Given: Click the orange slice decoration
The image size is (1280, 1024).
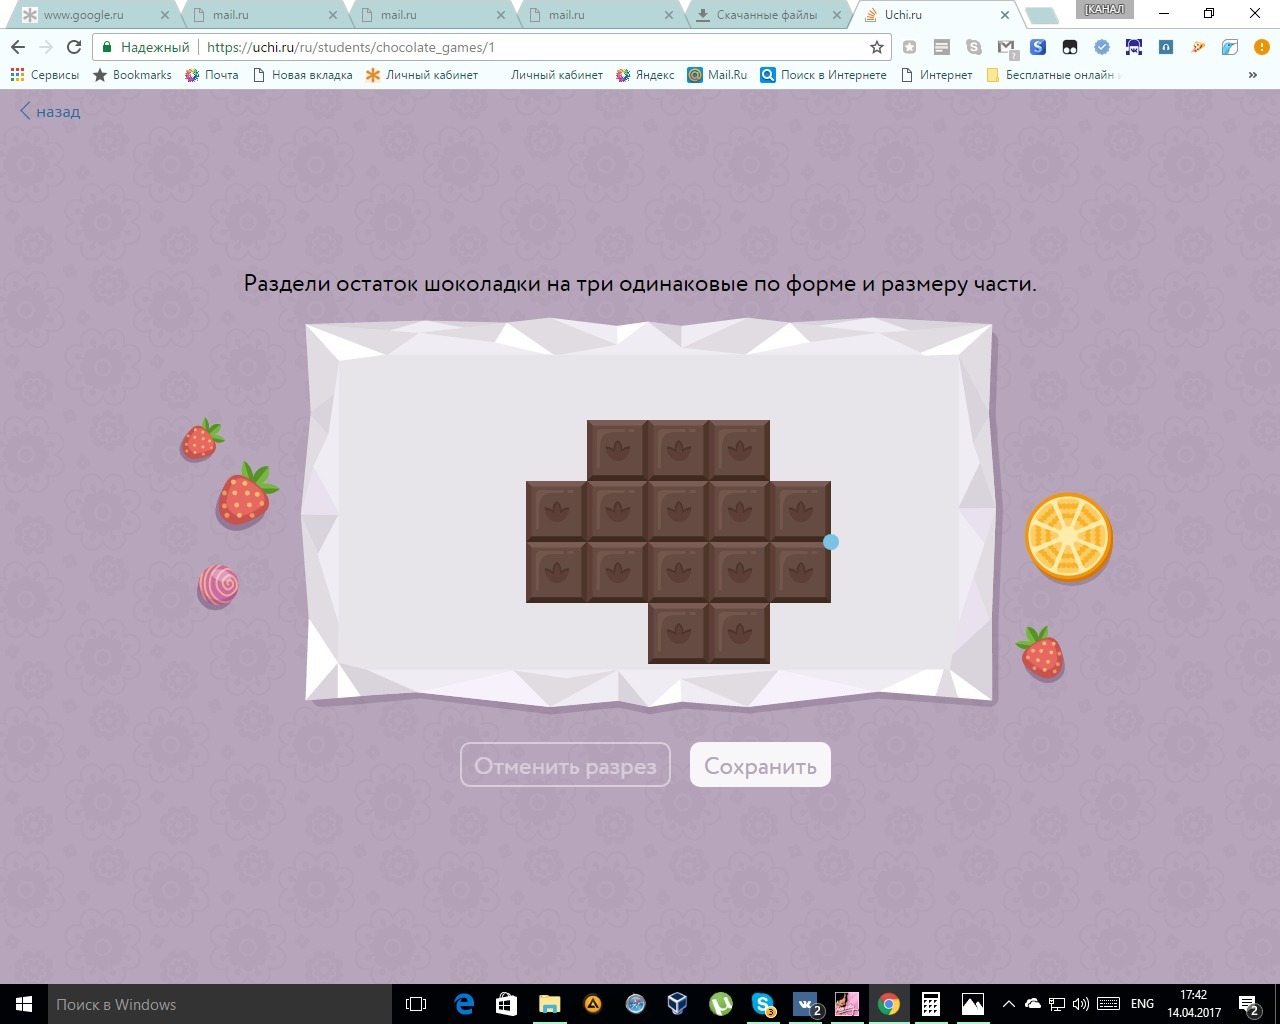Looking at the screenshot, I should click(1068, 537).
